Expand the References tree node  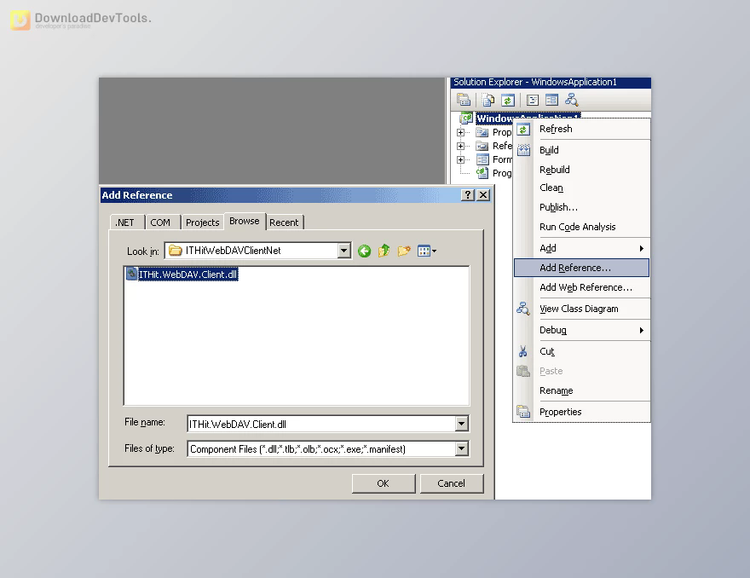[460, 146]
